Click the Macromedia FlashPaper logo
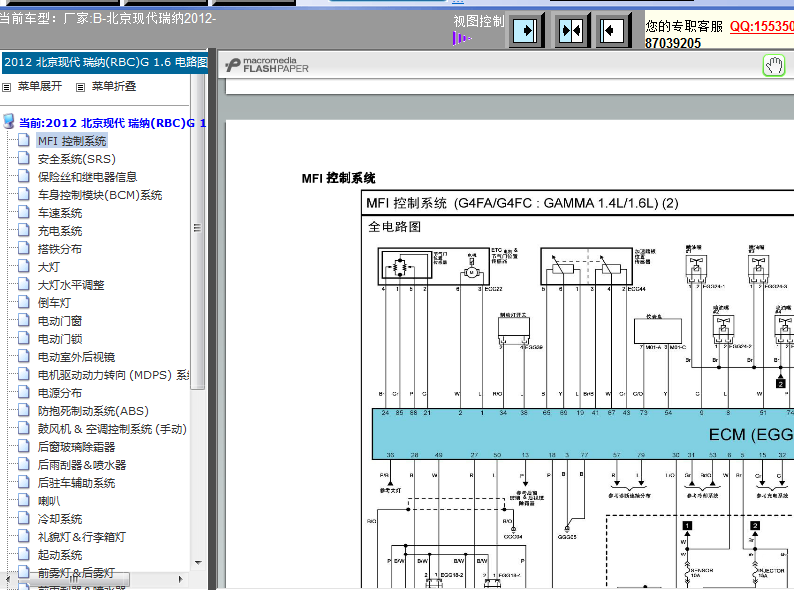The image size is (794, 590). [x=268, y=65]
